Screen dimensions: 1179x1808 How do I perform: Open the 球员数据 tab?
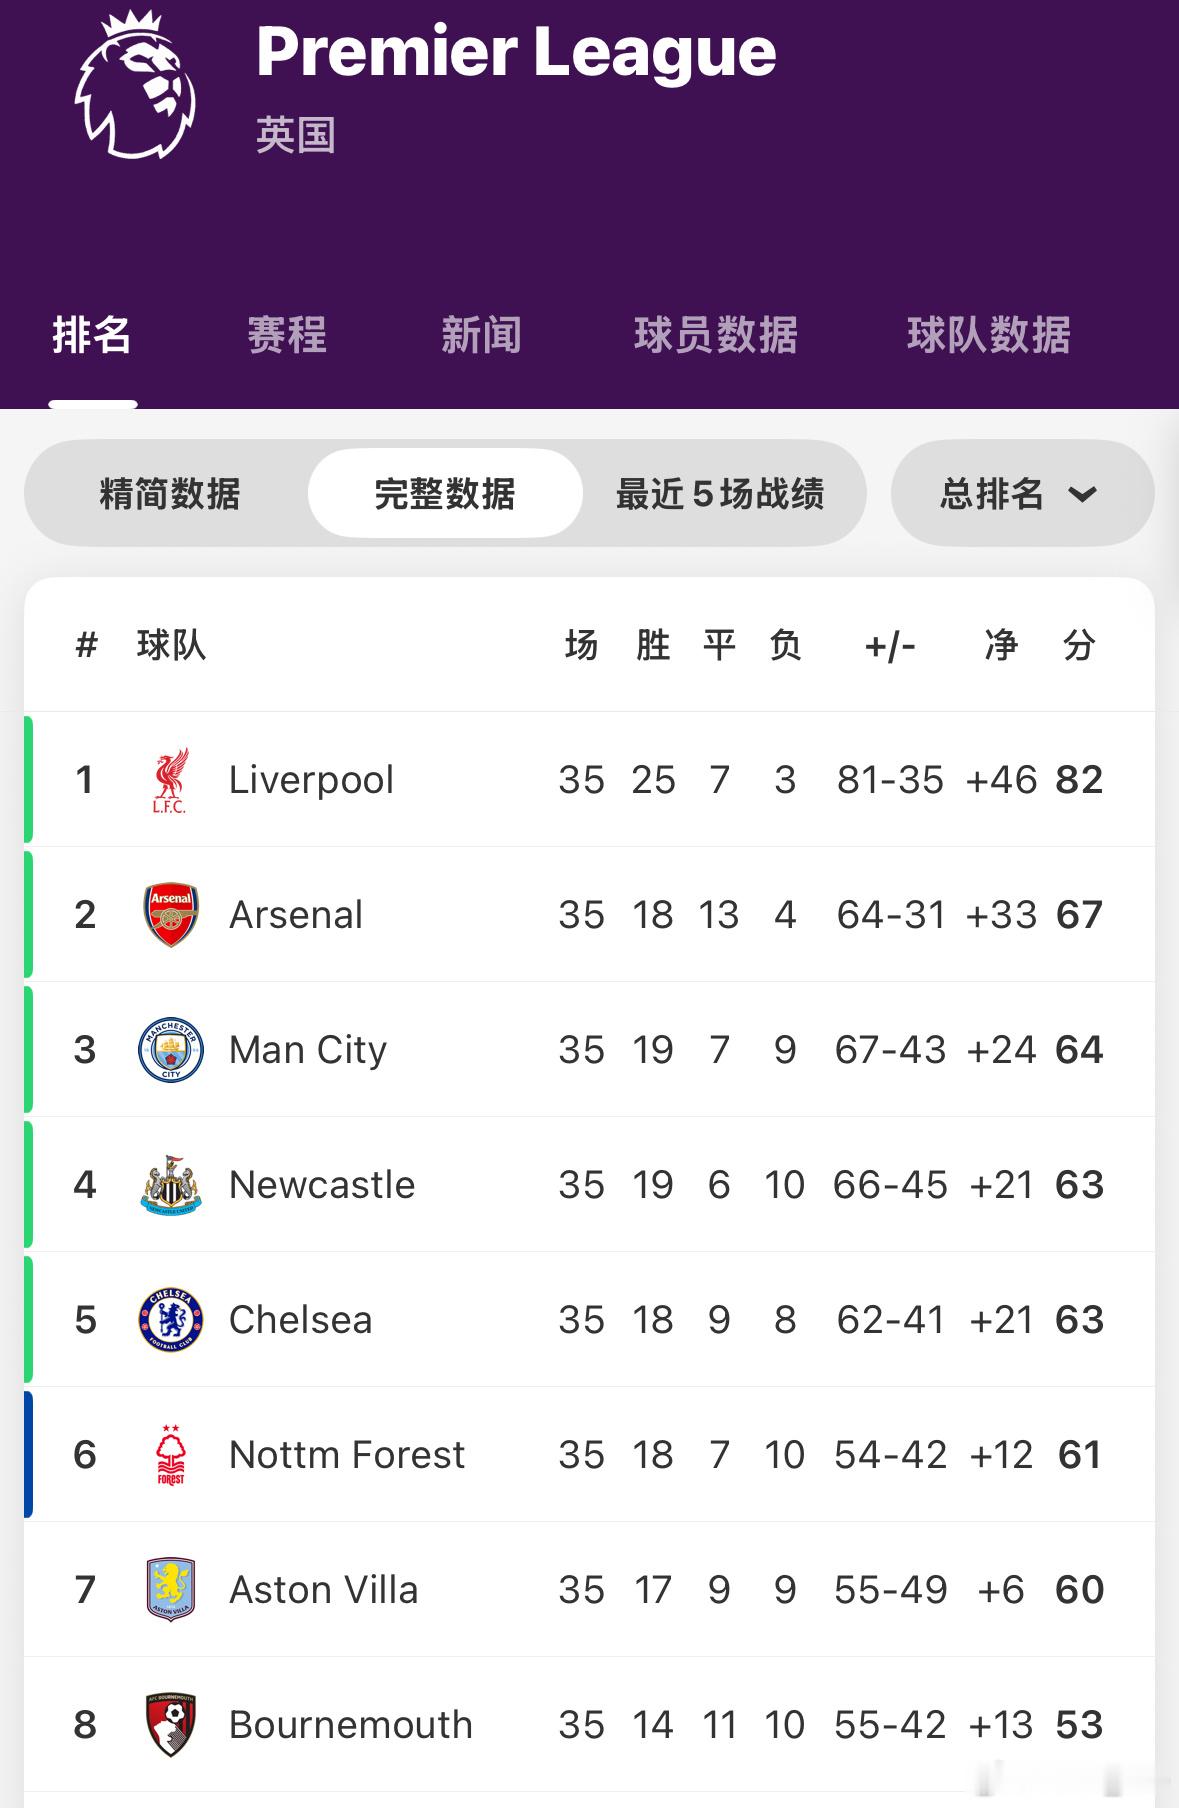(x=716, y=335)
